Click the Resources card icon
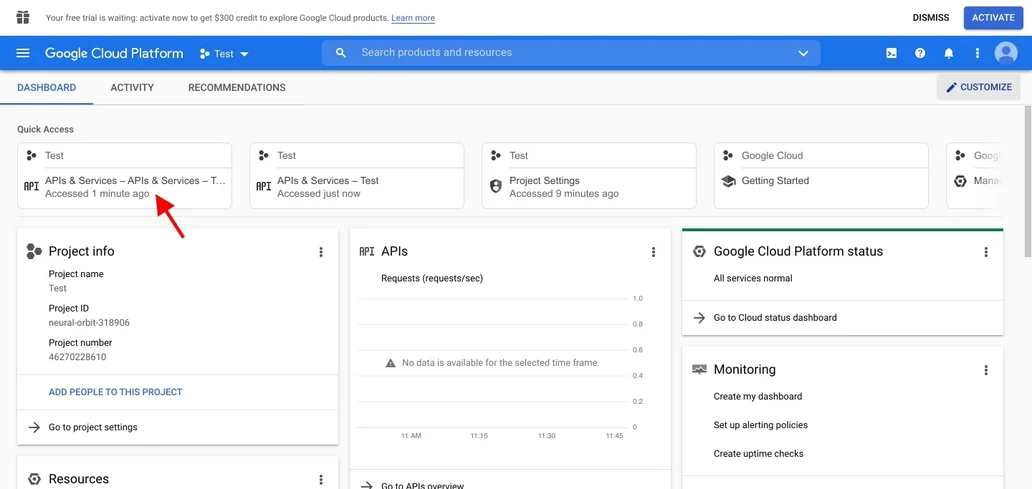This screenshot has width=1032, height=489. [x=34, y=478]
